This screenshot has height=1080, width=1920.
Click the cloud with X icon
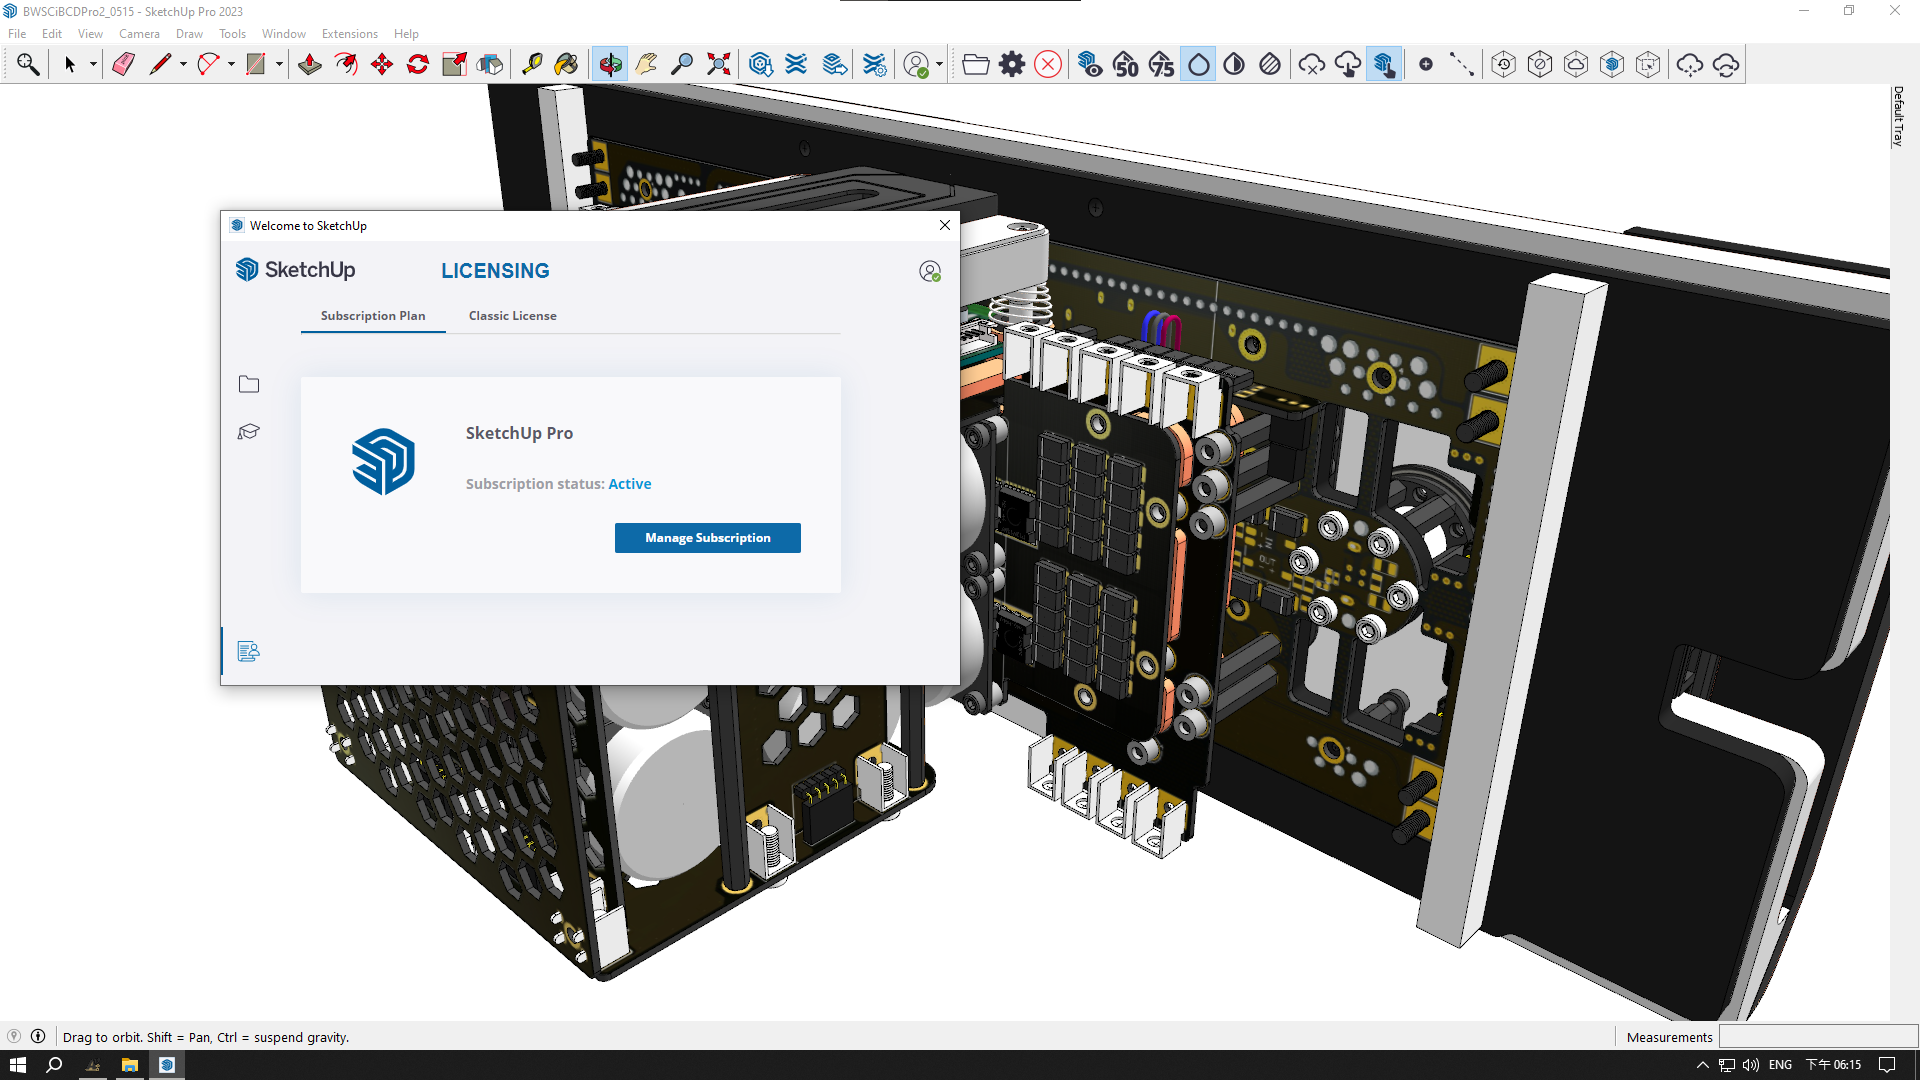coord(1312,65)
